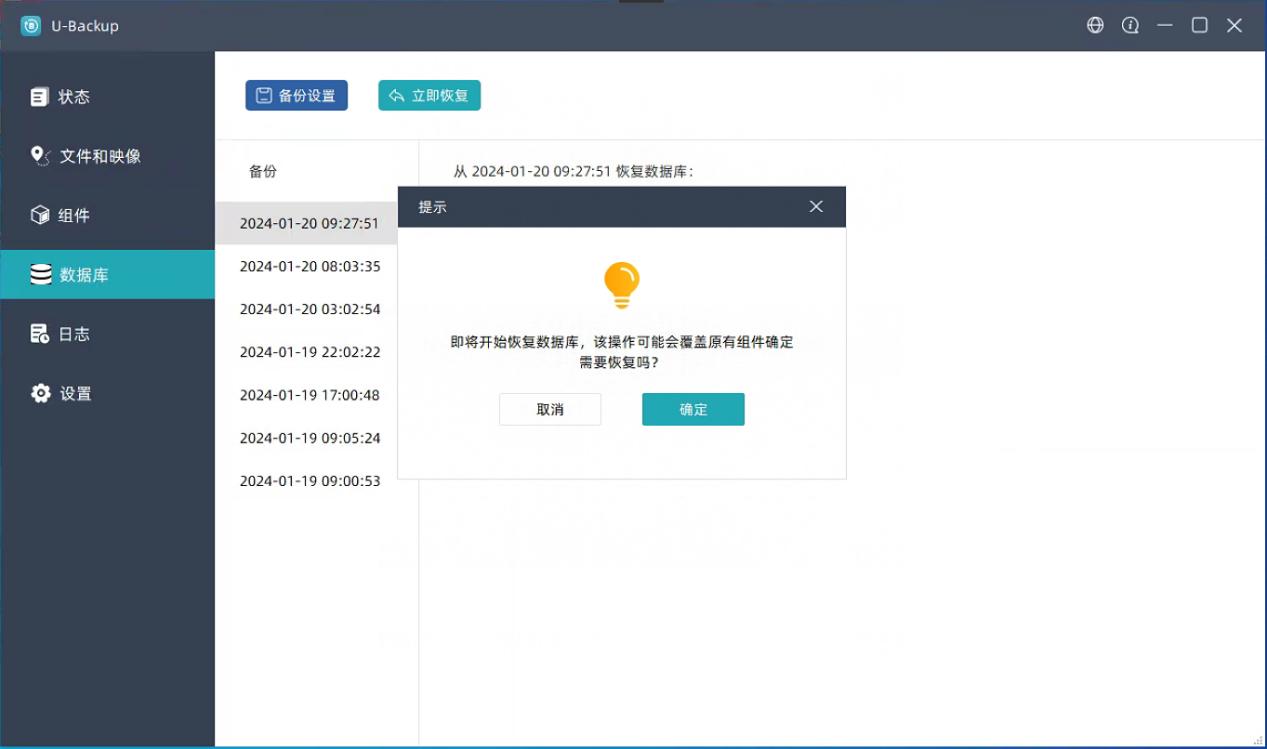Viewport: 1267px width, 749px height.
Task: Close the 提示 dialog with X
Action: pos(816,207)
